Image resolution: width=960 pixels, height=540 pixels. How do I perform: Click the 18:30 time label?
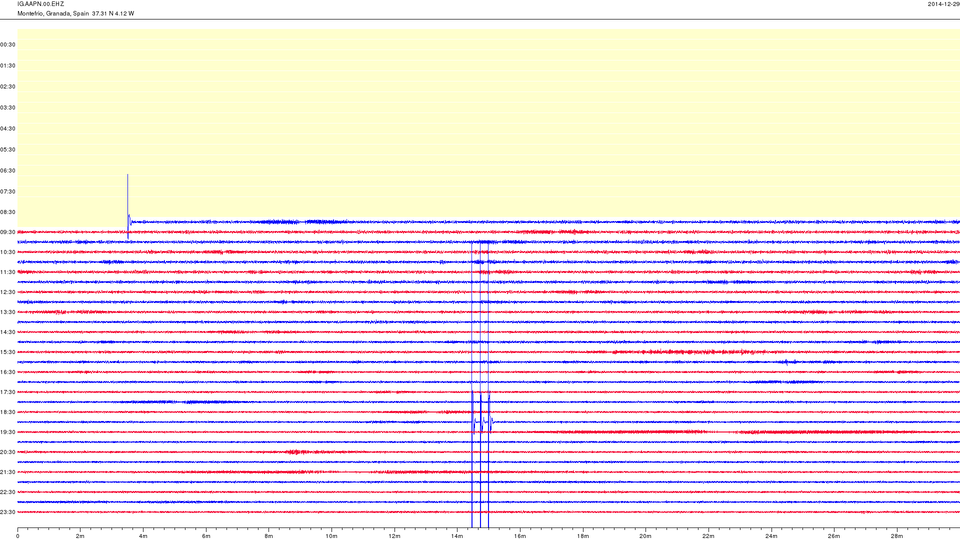point(8,412)
